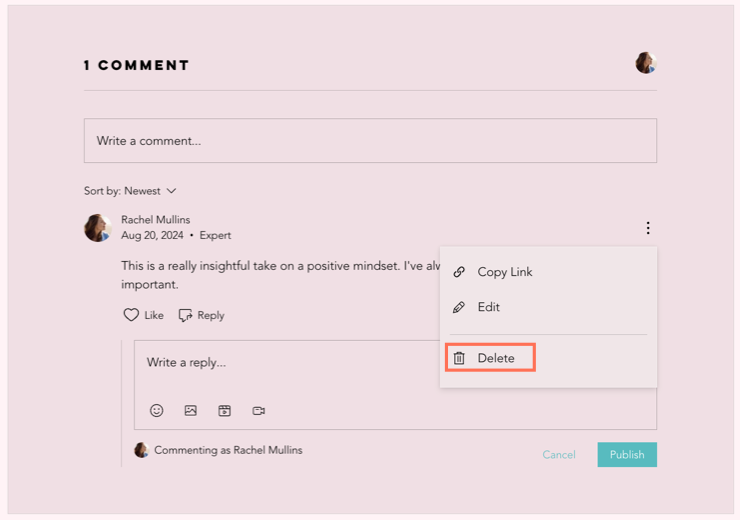Click the video camera icon in reply box
The image size is (740, 520).
(x=259, y=410)
